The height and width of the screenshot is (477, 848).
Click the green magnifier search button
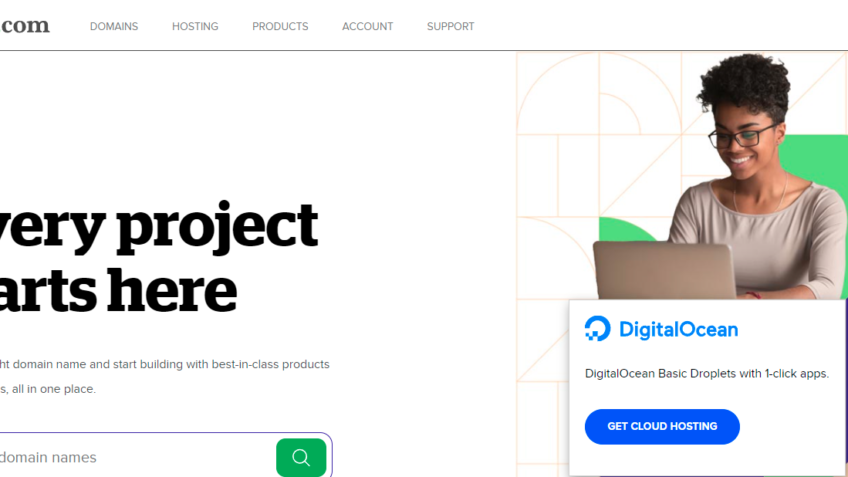pyautogui.click(x=301, y=457)
